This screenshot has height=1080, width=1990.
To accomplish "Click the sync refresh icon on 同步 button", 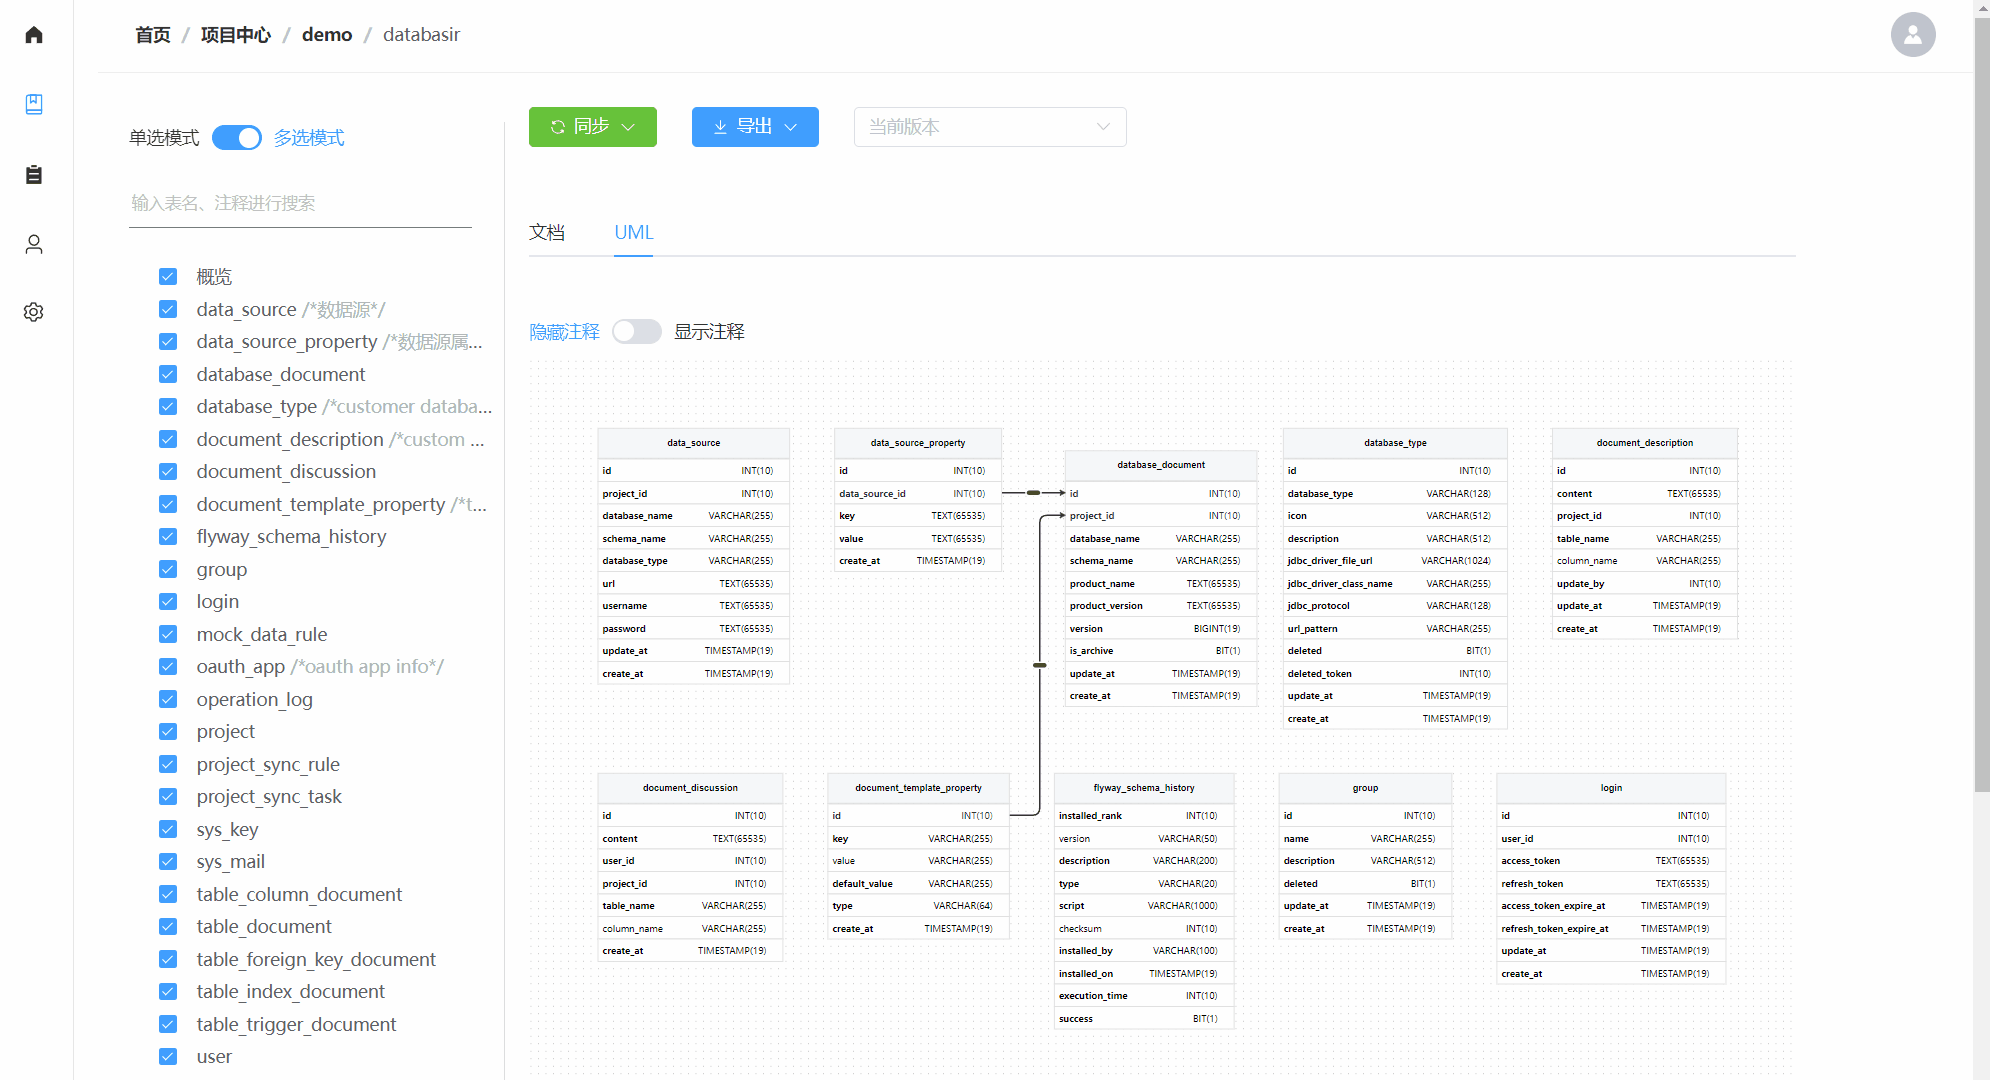I will pyautogui.click(x=557, y=127).
